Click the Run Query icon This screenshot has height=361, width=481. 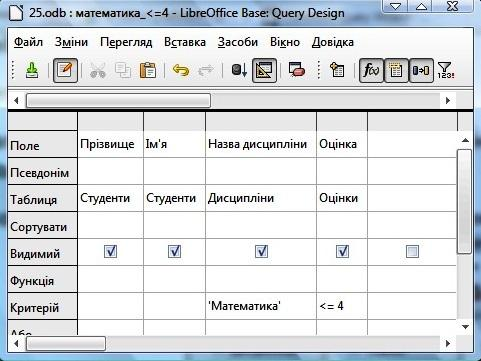(239, 70)
